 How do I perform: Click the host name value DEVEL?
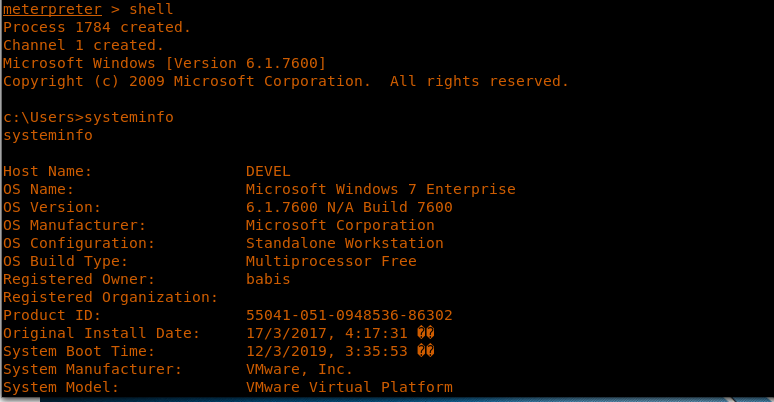click(268, 171)
